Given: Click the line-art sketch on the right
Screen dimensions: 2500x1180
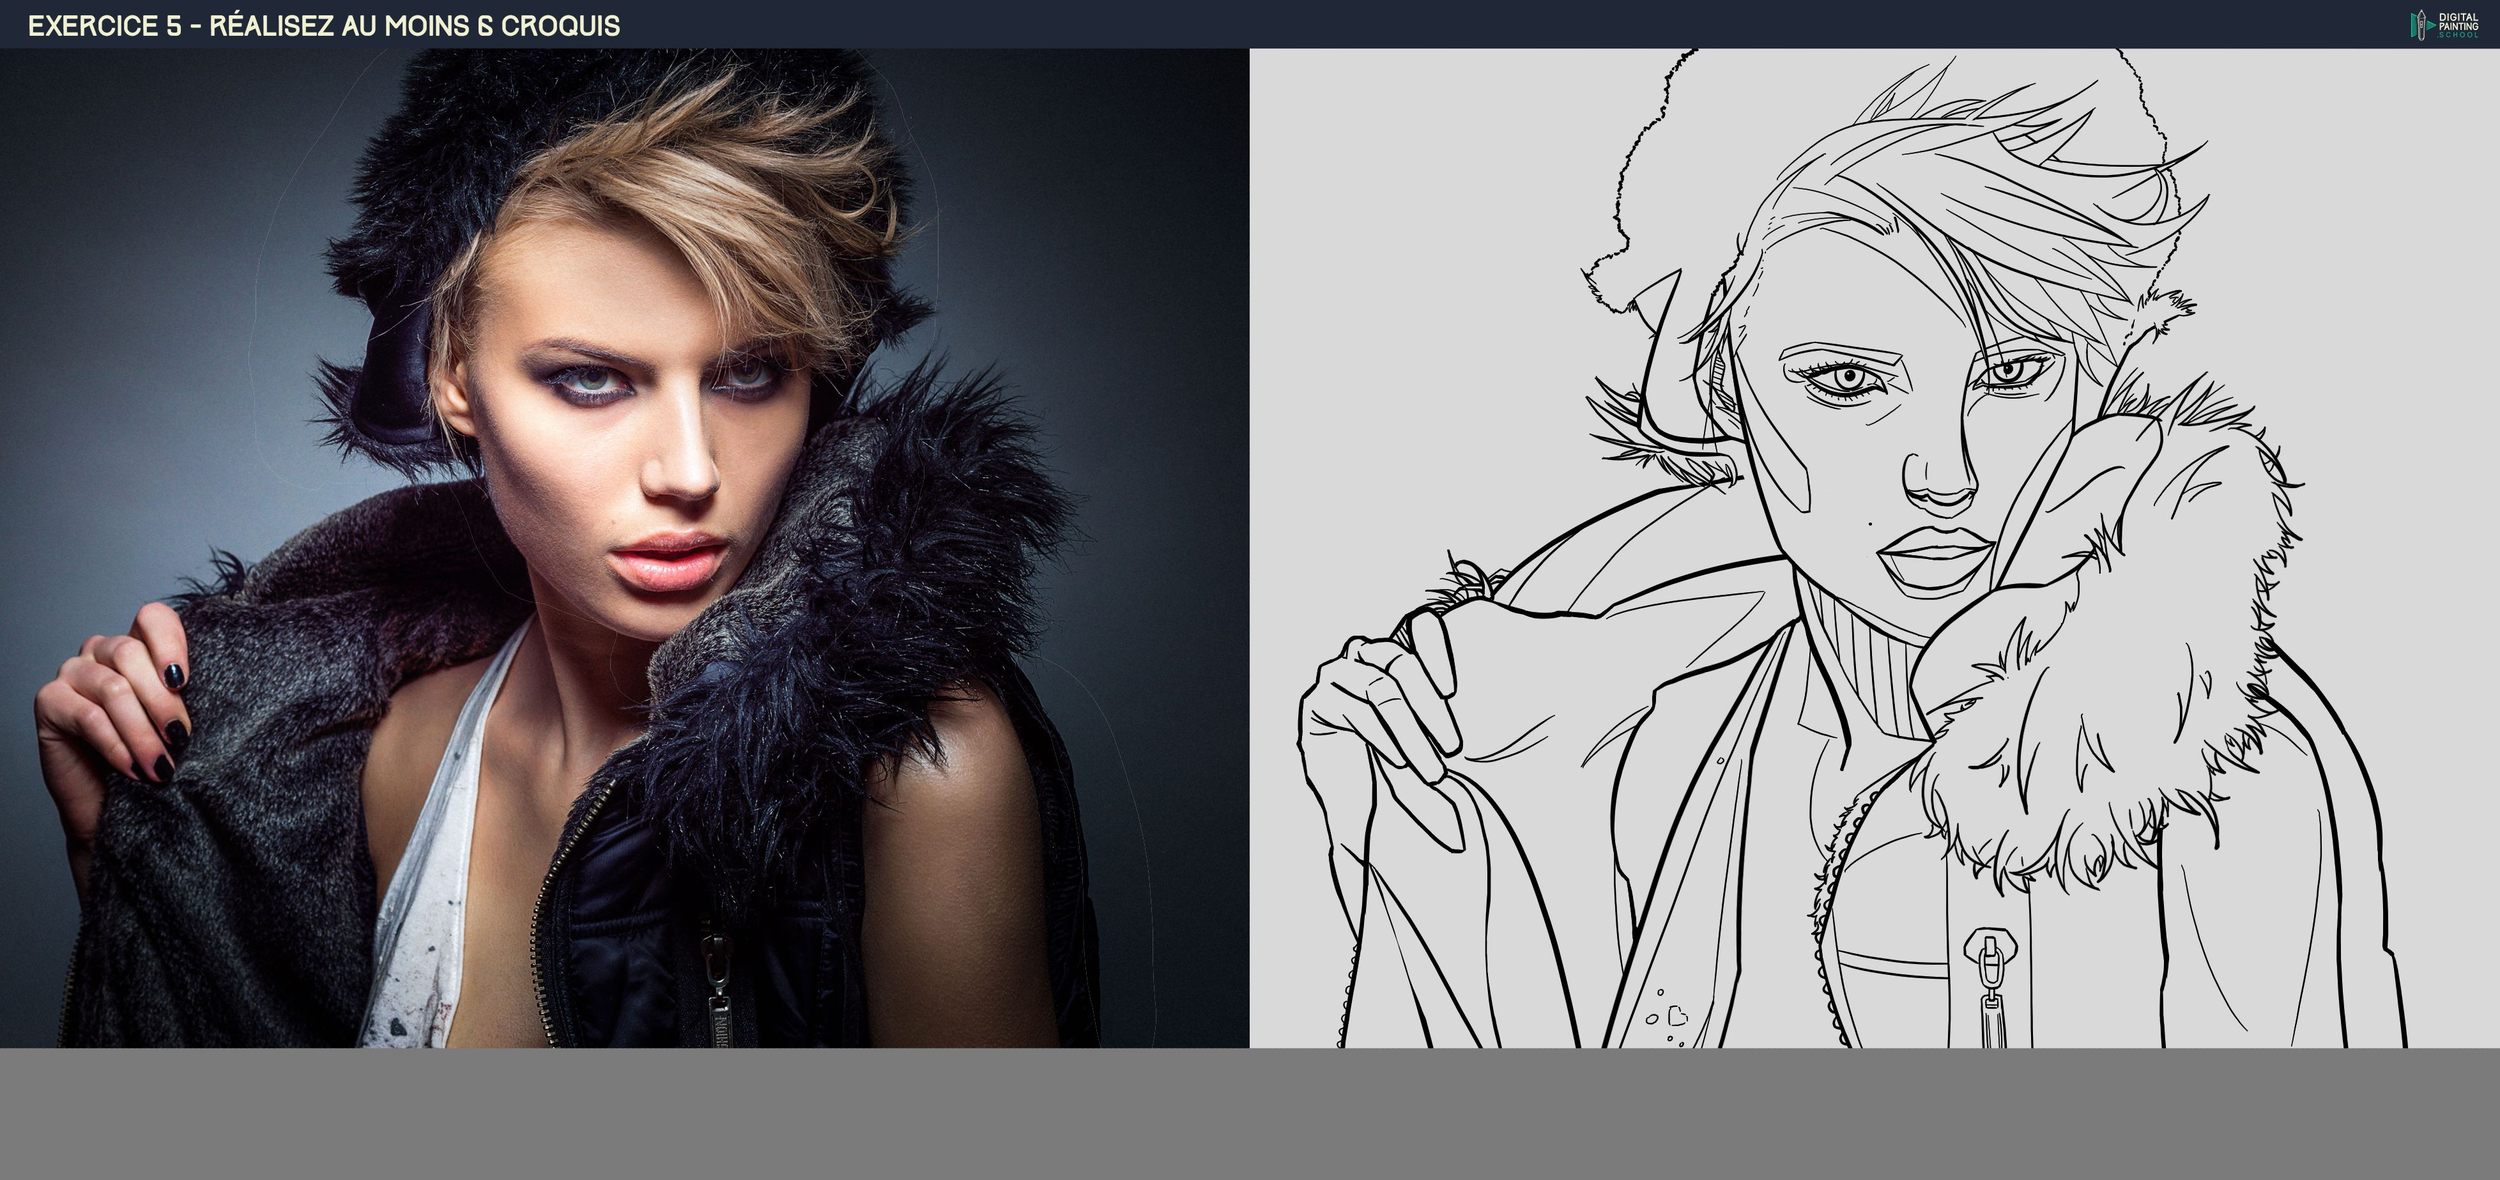Looking at the screenshot, I should coord(1874,547).
